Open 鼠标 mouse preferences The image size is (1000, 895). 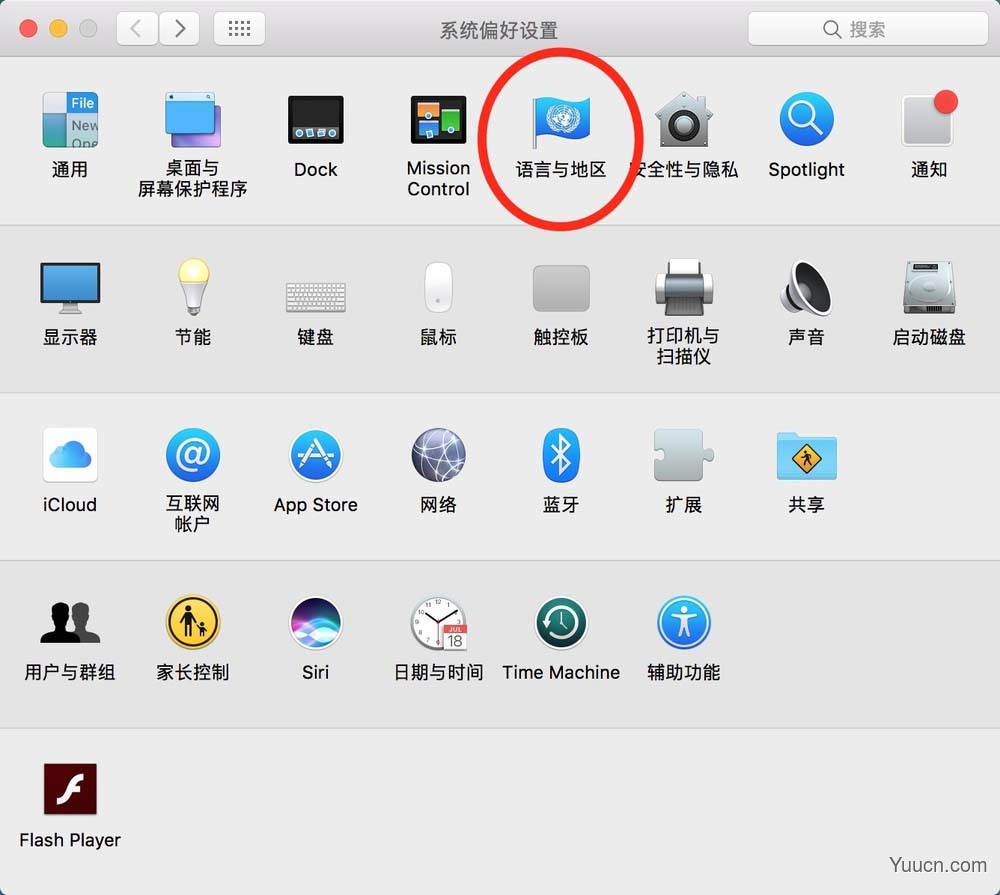click(x=438, y=288)
